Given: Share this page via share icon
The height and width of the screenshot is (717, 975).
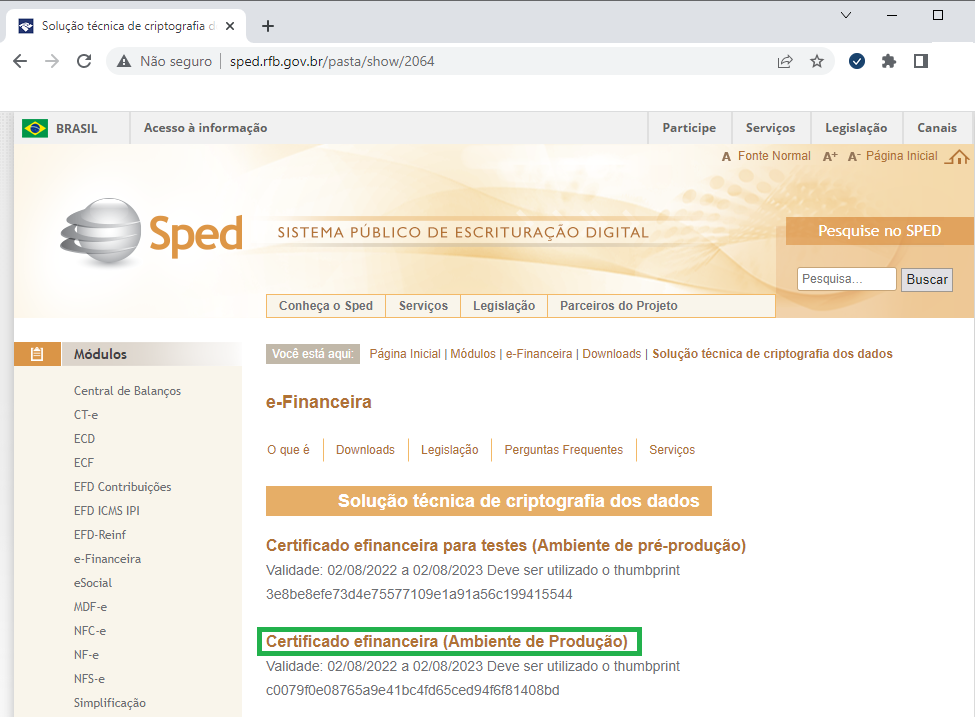Looking at the screenshot, I should pyautogui.click(x=785, y=61).
